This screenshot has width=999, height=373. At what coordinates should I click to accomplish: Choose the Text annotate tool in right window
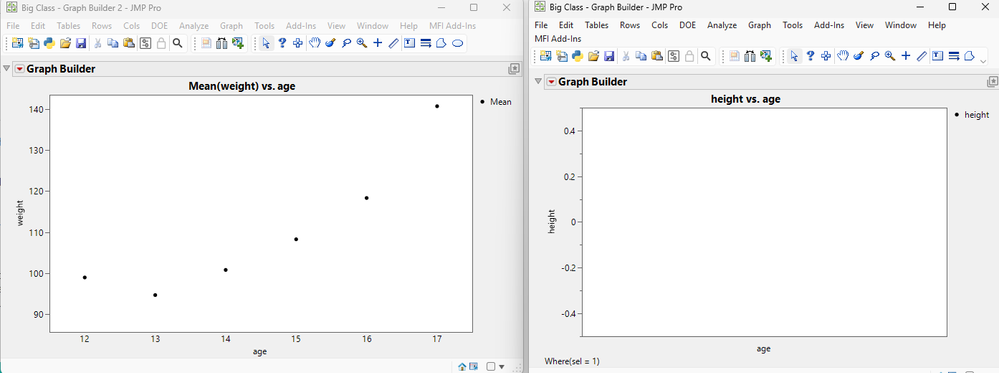(937, 56)
